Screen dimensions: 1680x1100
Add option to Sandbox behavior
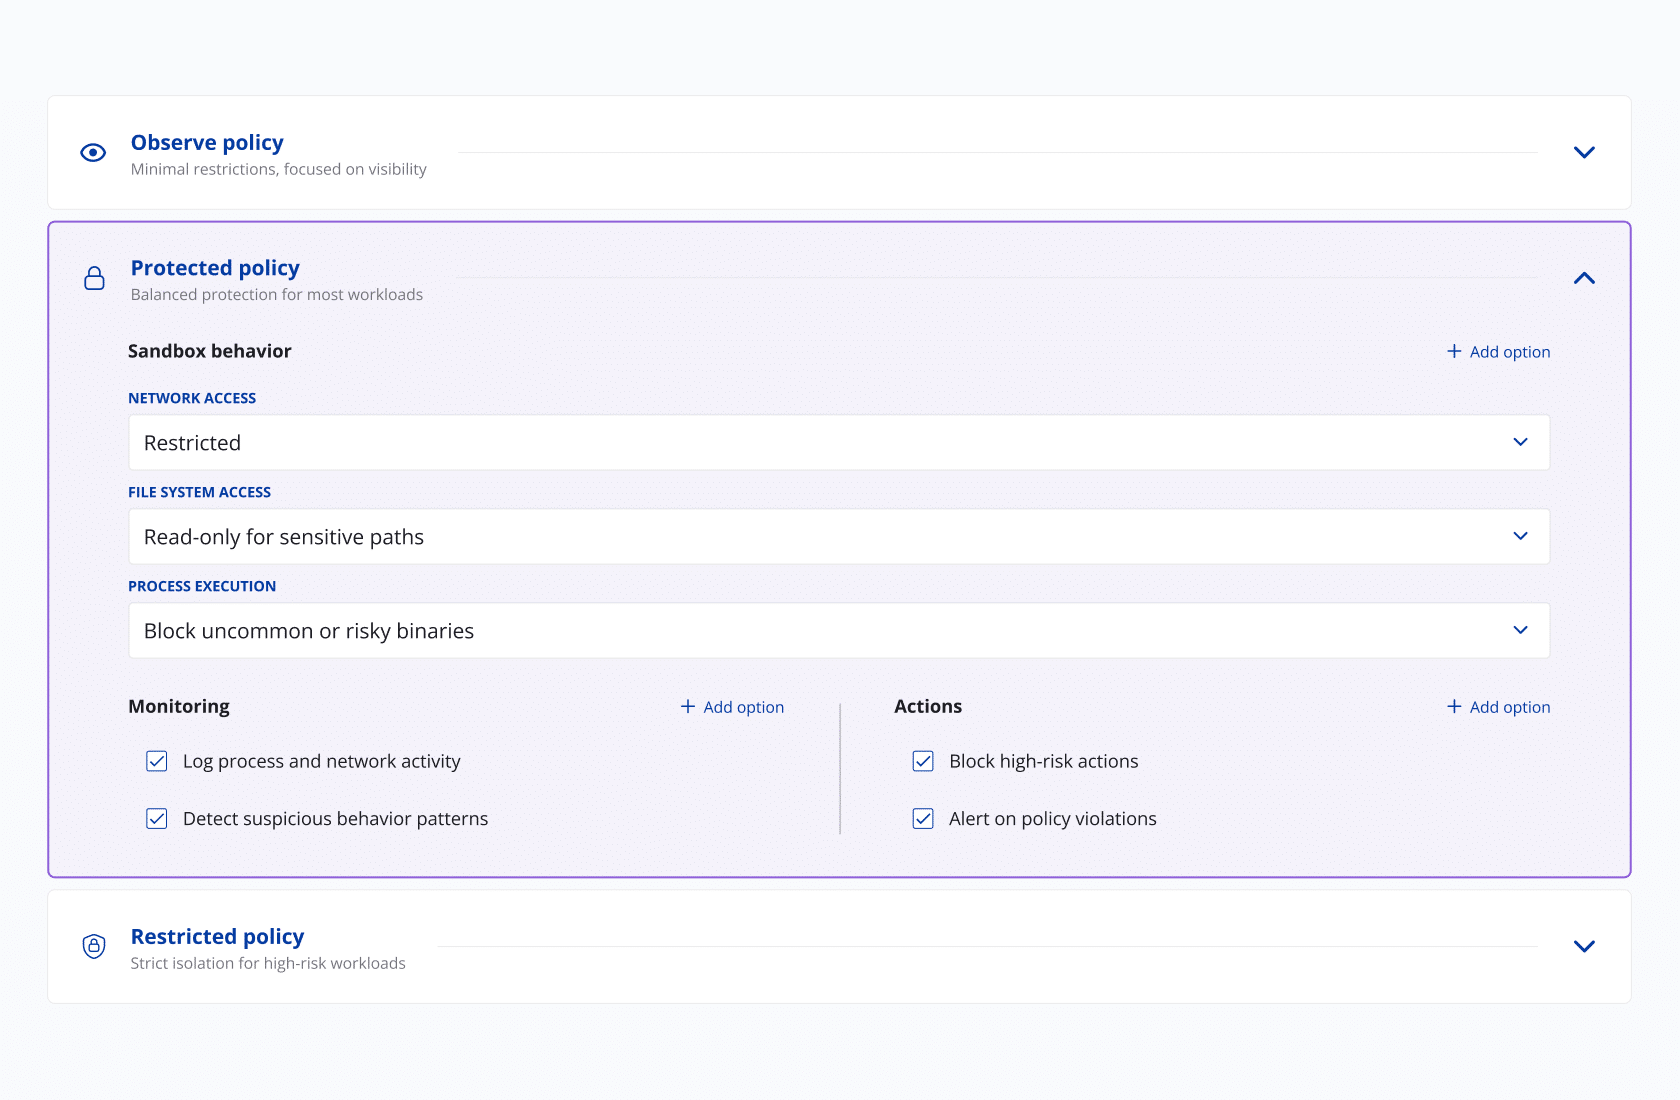pyautogui.click(x=1498, y=352)
